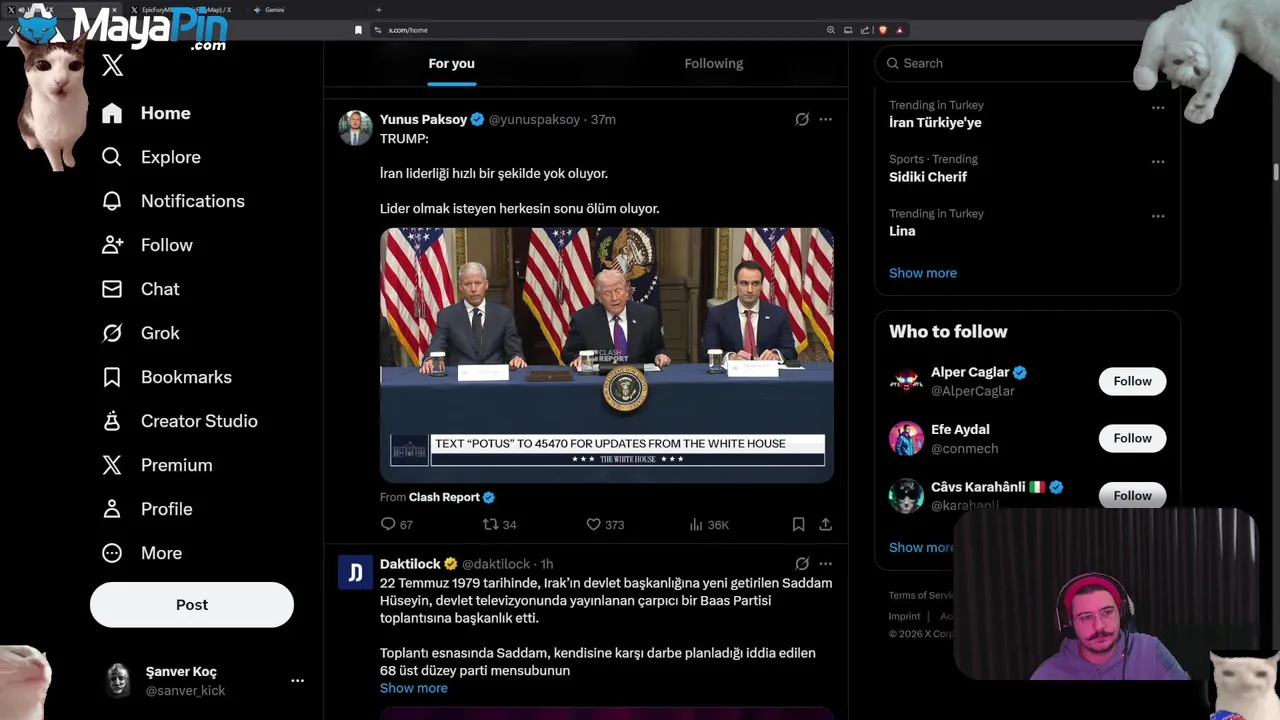The height and width of the screenshot is (720, 1280).
Task: Open Alper Caglar's avatar in Who to follow
Action: (x=906, y=381)
